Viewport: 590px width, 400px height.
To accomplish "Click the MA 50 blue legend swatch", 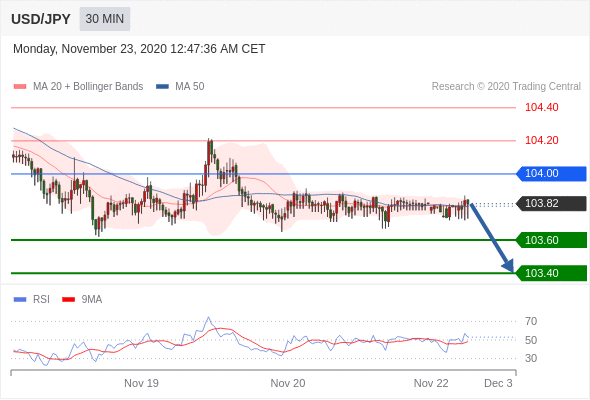I will [162, 87].
